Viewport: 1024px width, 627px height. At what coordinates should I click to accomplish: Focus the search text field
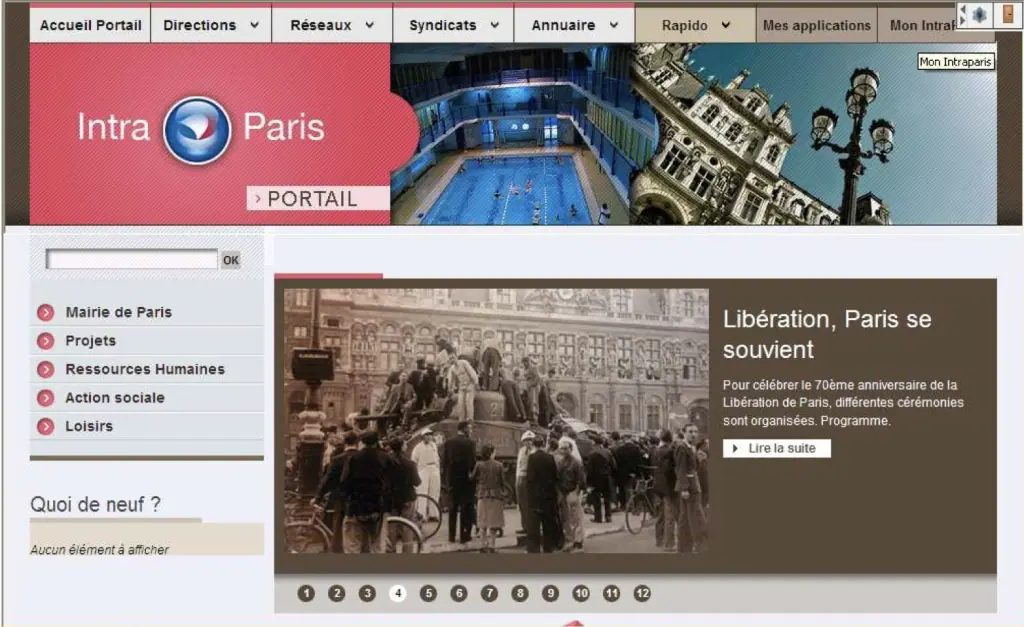(x=132, y=260)
